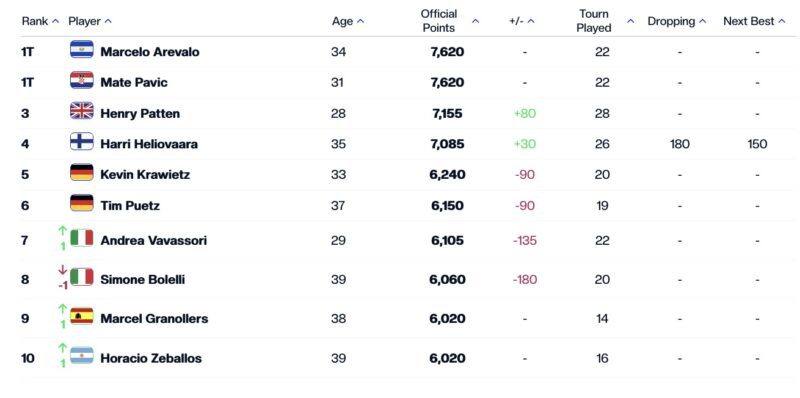Image resolution: width=800 pixels, height=398 pixels.
Task: Open Simone Bolelli player profile link
Action: [143, 280]
